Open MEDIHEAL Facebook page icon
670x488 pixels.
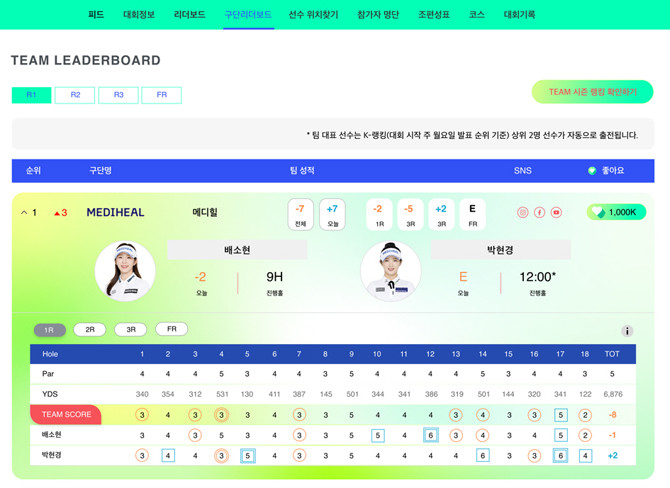click(x=539, y=213)
